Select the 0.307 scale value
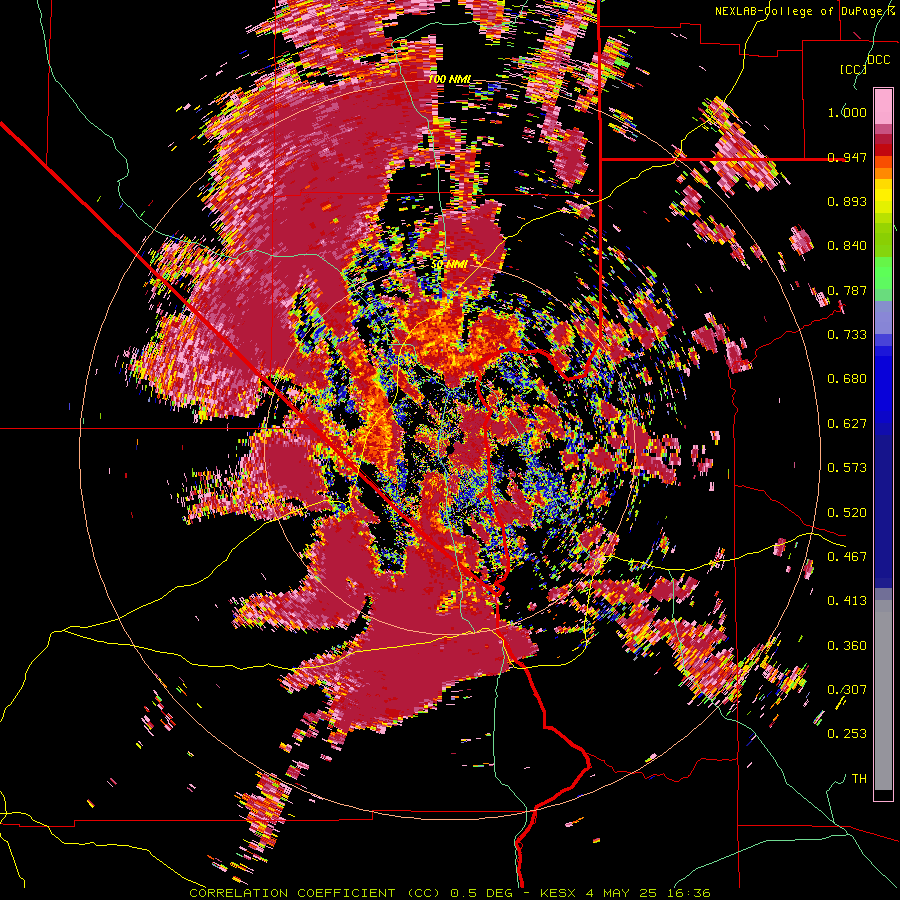 point(847,689)
